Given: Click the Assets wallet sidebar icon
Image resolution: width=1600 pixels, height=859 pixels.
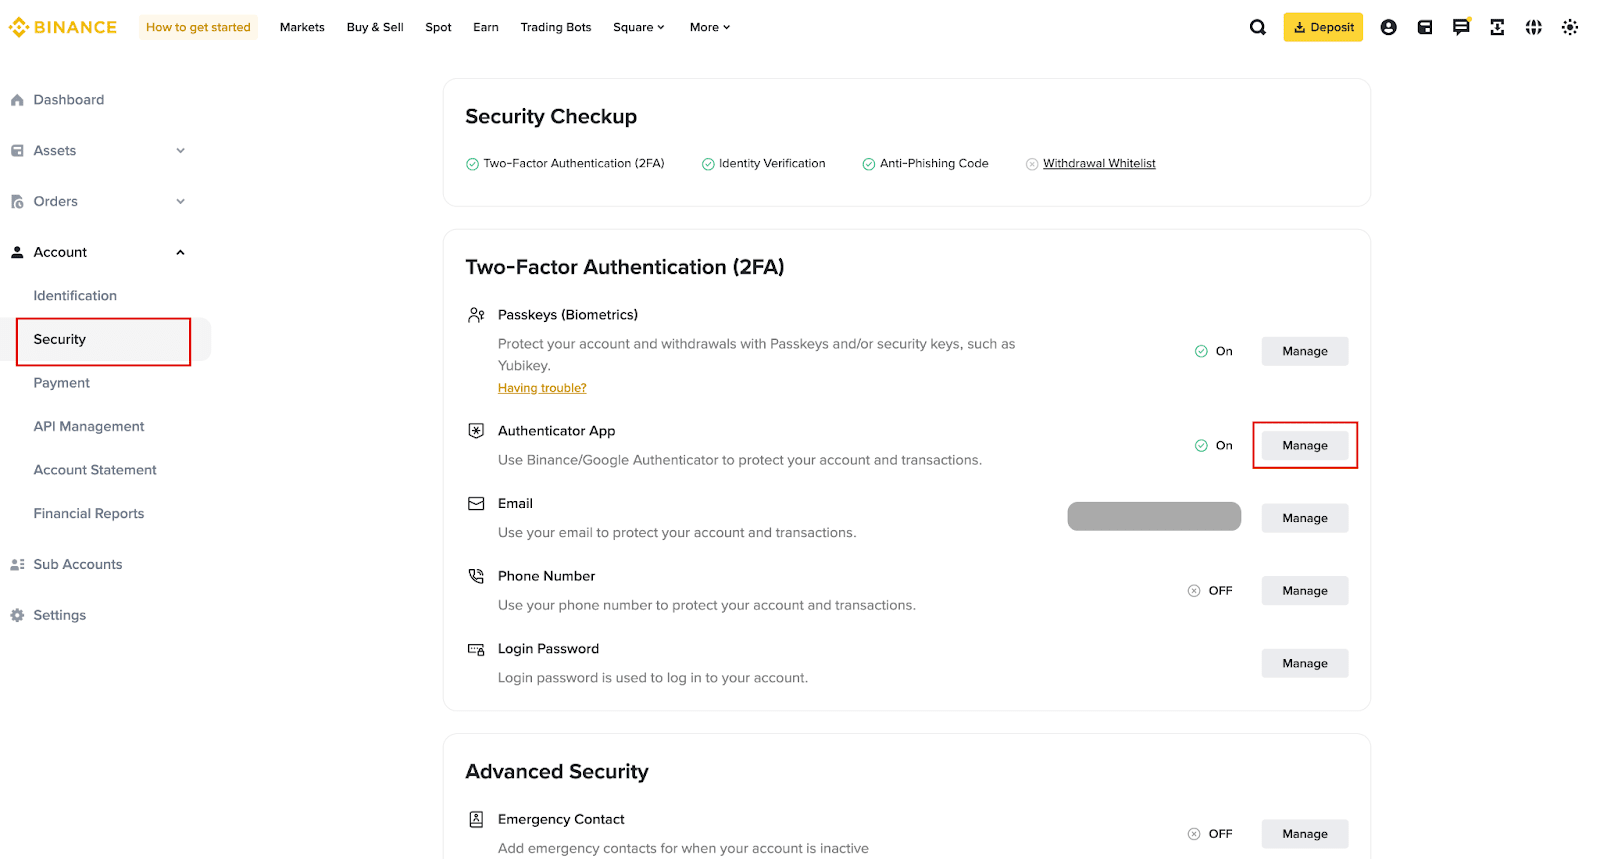Looking at the screenshot, I should pos(17,151).
